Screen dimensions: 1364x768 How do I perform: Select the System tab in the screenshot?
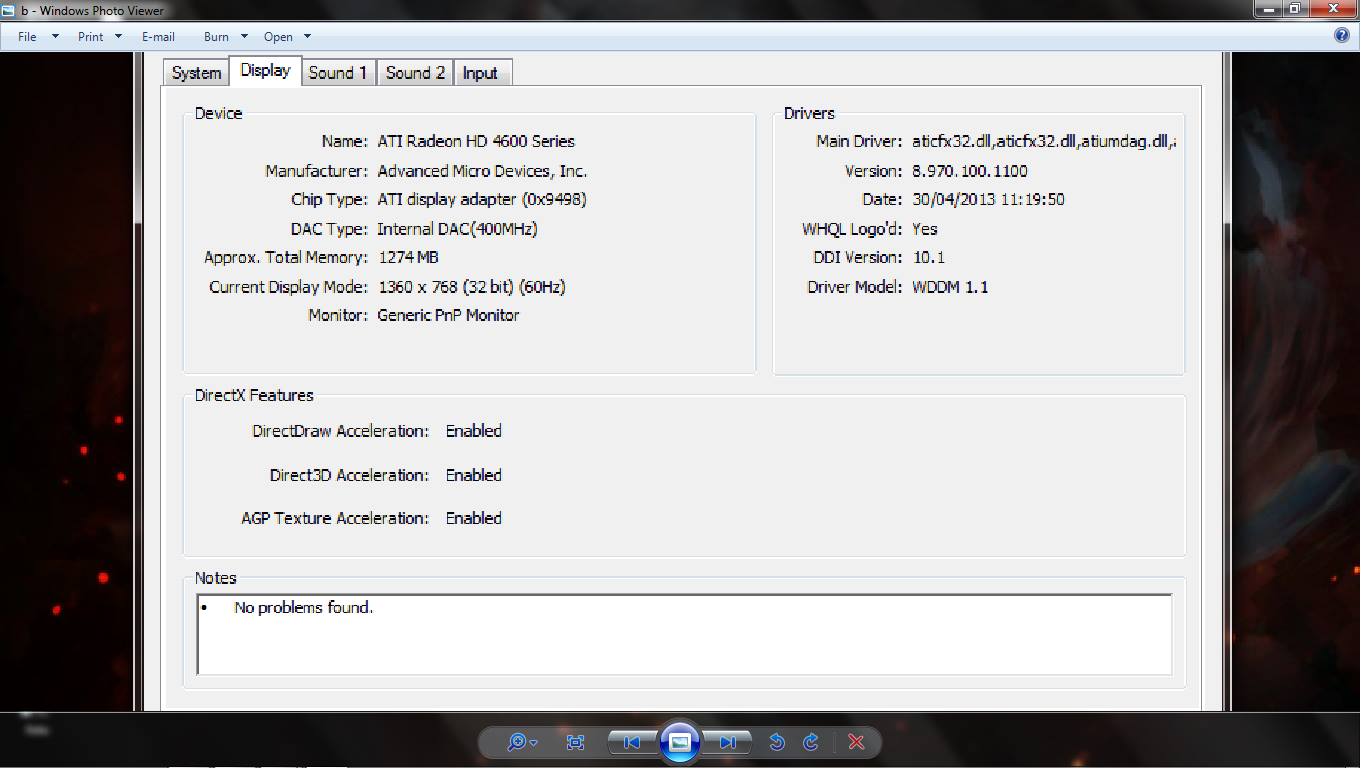tap(195, 72)
